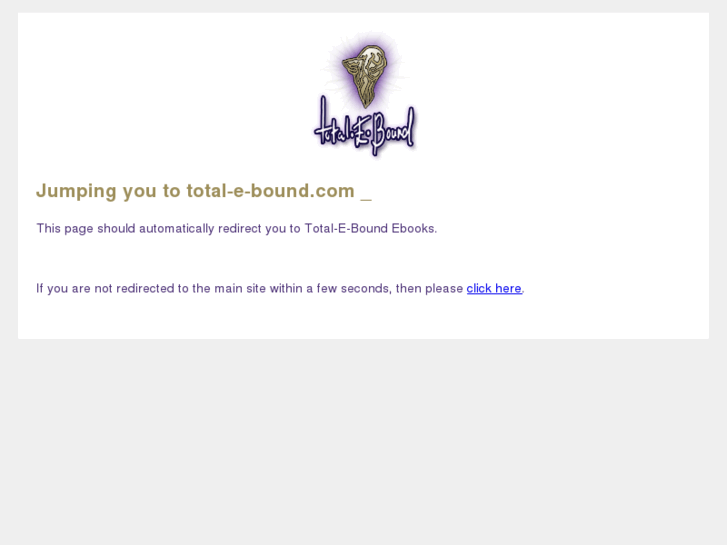This screenshot has height=545, width=727.
Task: Click the word "Jumping" in the heading
Action: pyautogui.click(x=77, y=191)
